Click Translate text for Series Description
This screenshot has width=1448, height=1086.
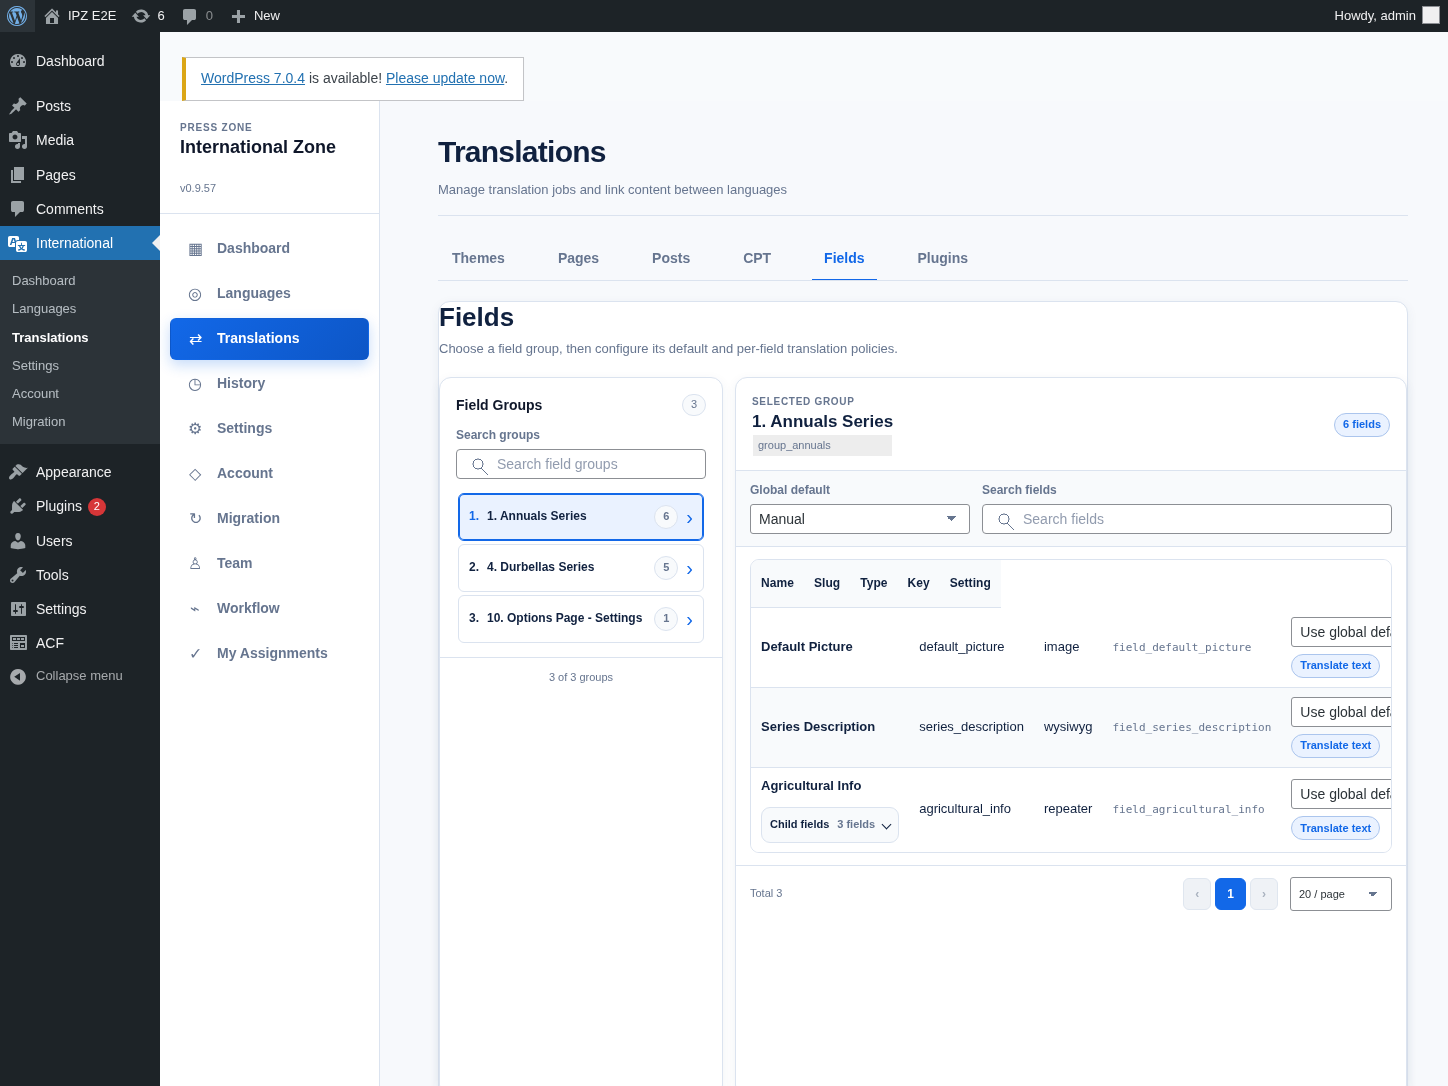pyautogui.click(x=1335, y=746)
